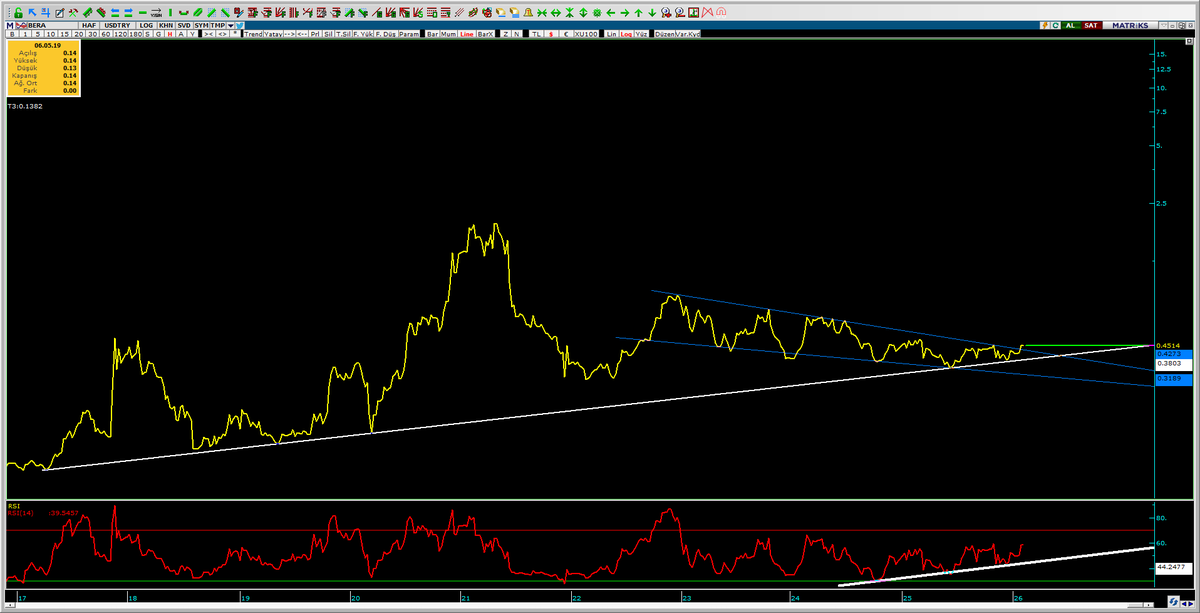Toggle Log scale mode
The image size is (1200, 613).
coord(627,34)
